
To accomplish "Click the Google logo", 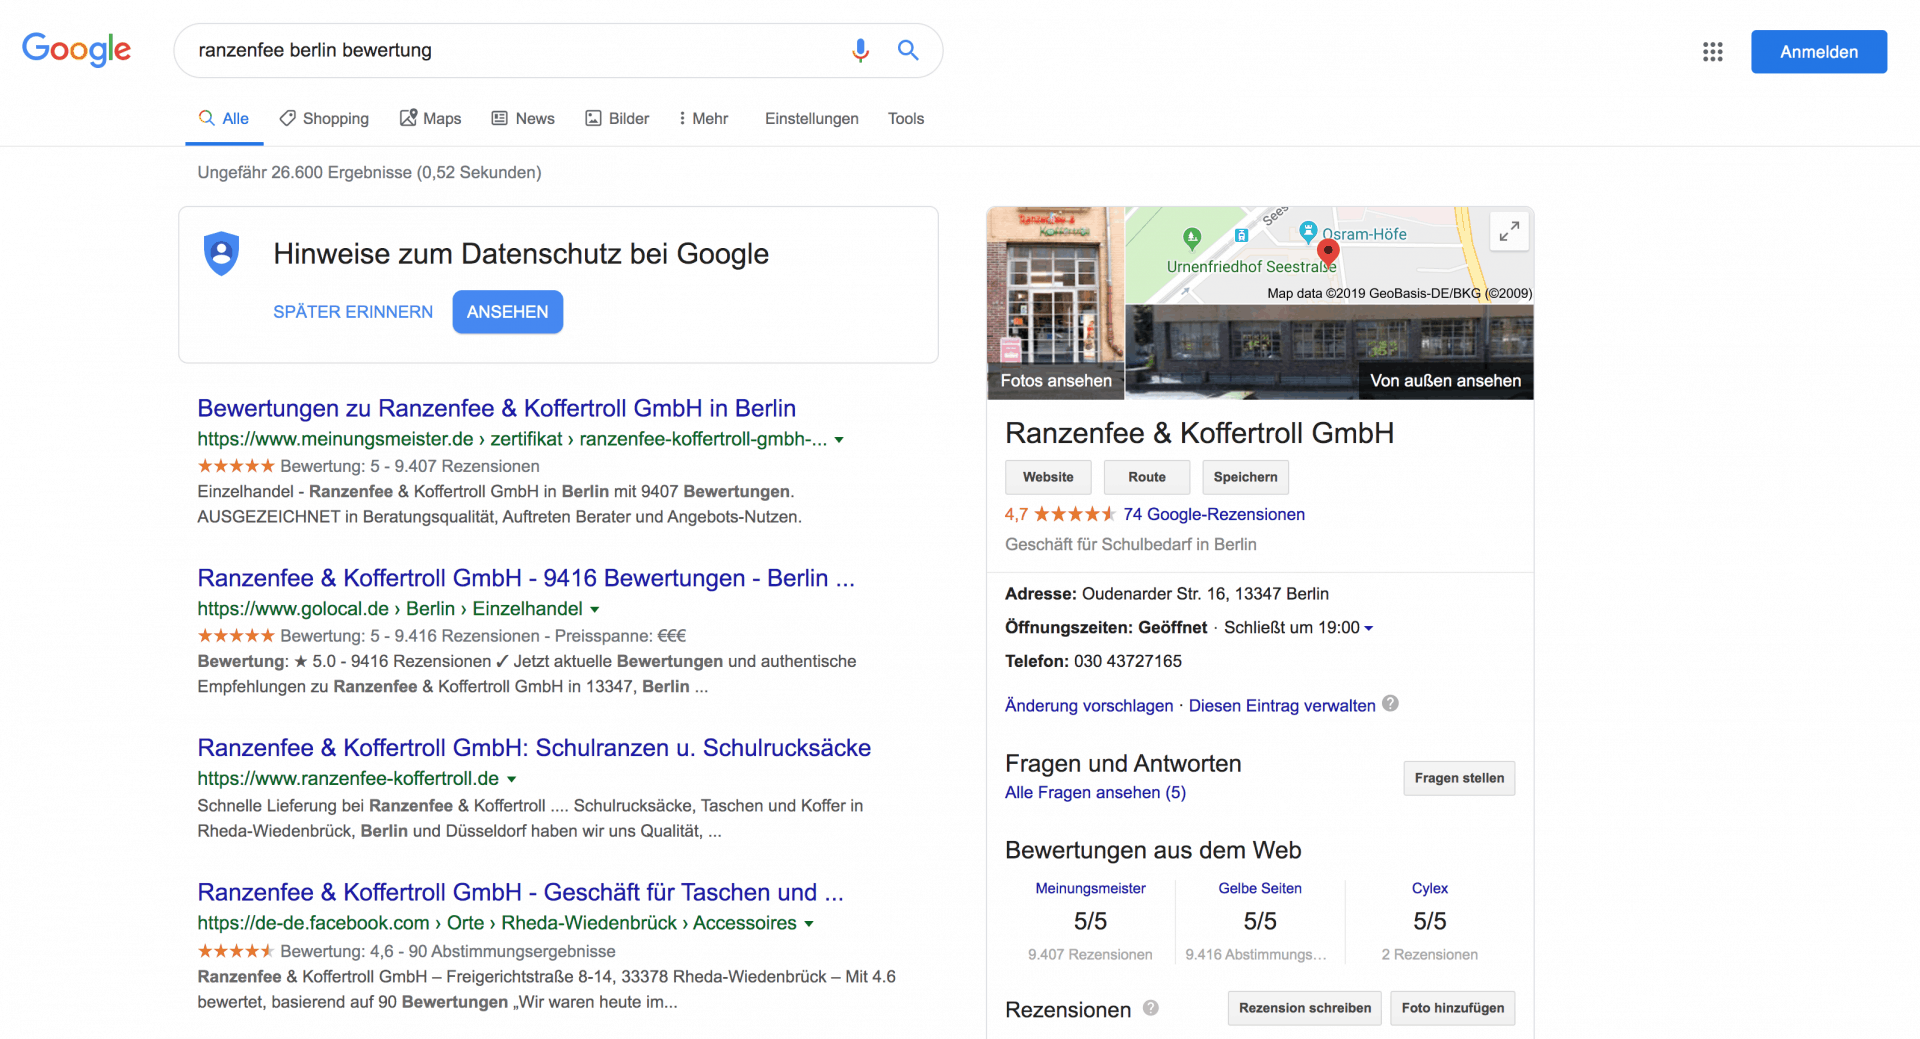I will pyautogui.click(x=77, y=49).
